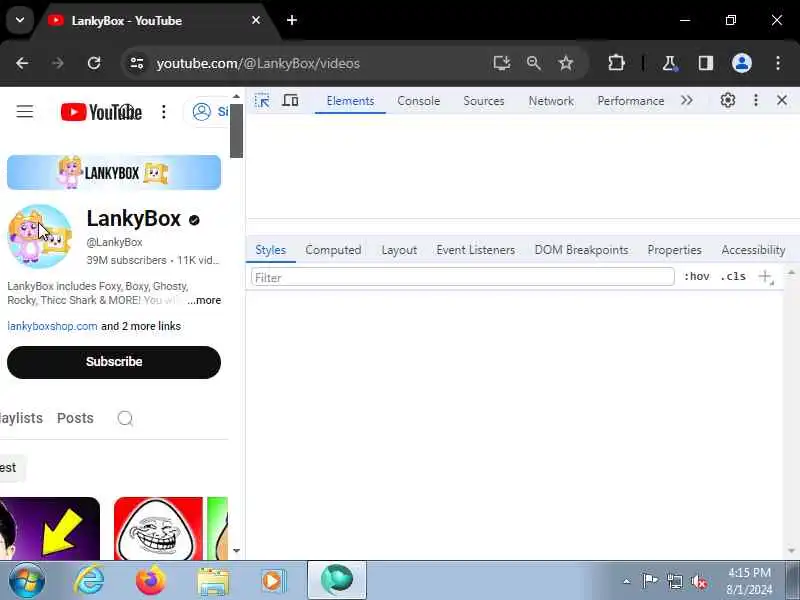Open Chrome three-dot menu
This screenshot has width=800, height=600.
pos(778,63)
